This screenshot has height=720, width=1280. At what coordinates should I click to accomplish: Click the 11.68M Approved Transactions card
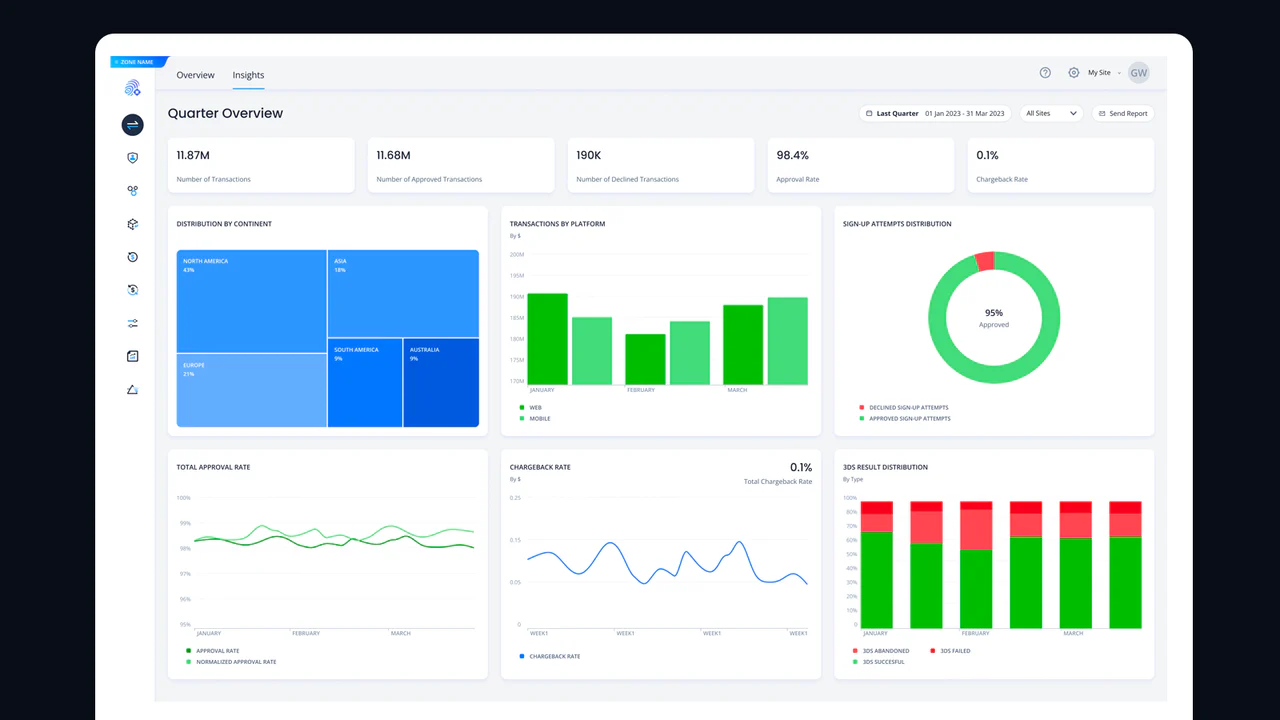coord(461,165)
